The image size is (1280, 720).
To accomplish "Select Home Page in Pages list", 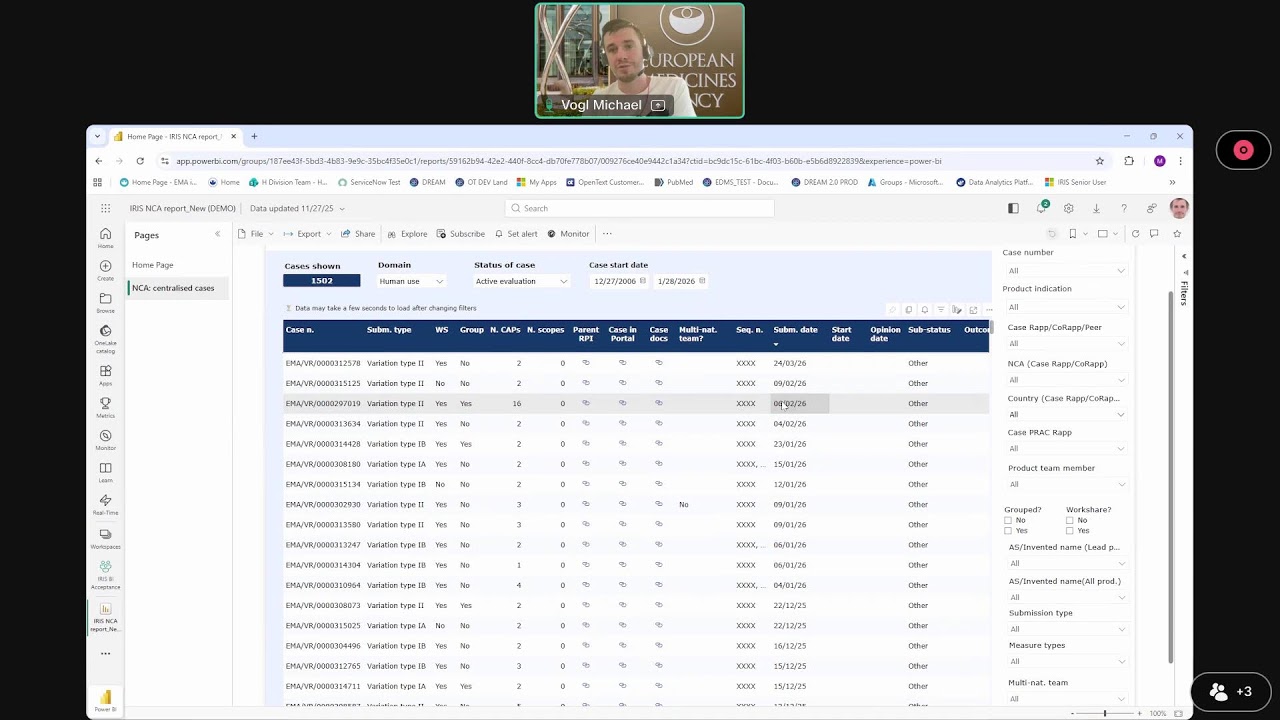I will [153, 265].
